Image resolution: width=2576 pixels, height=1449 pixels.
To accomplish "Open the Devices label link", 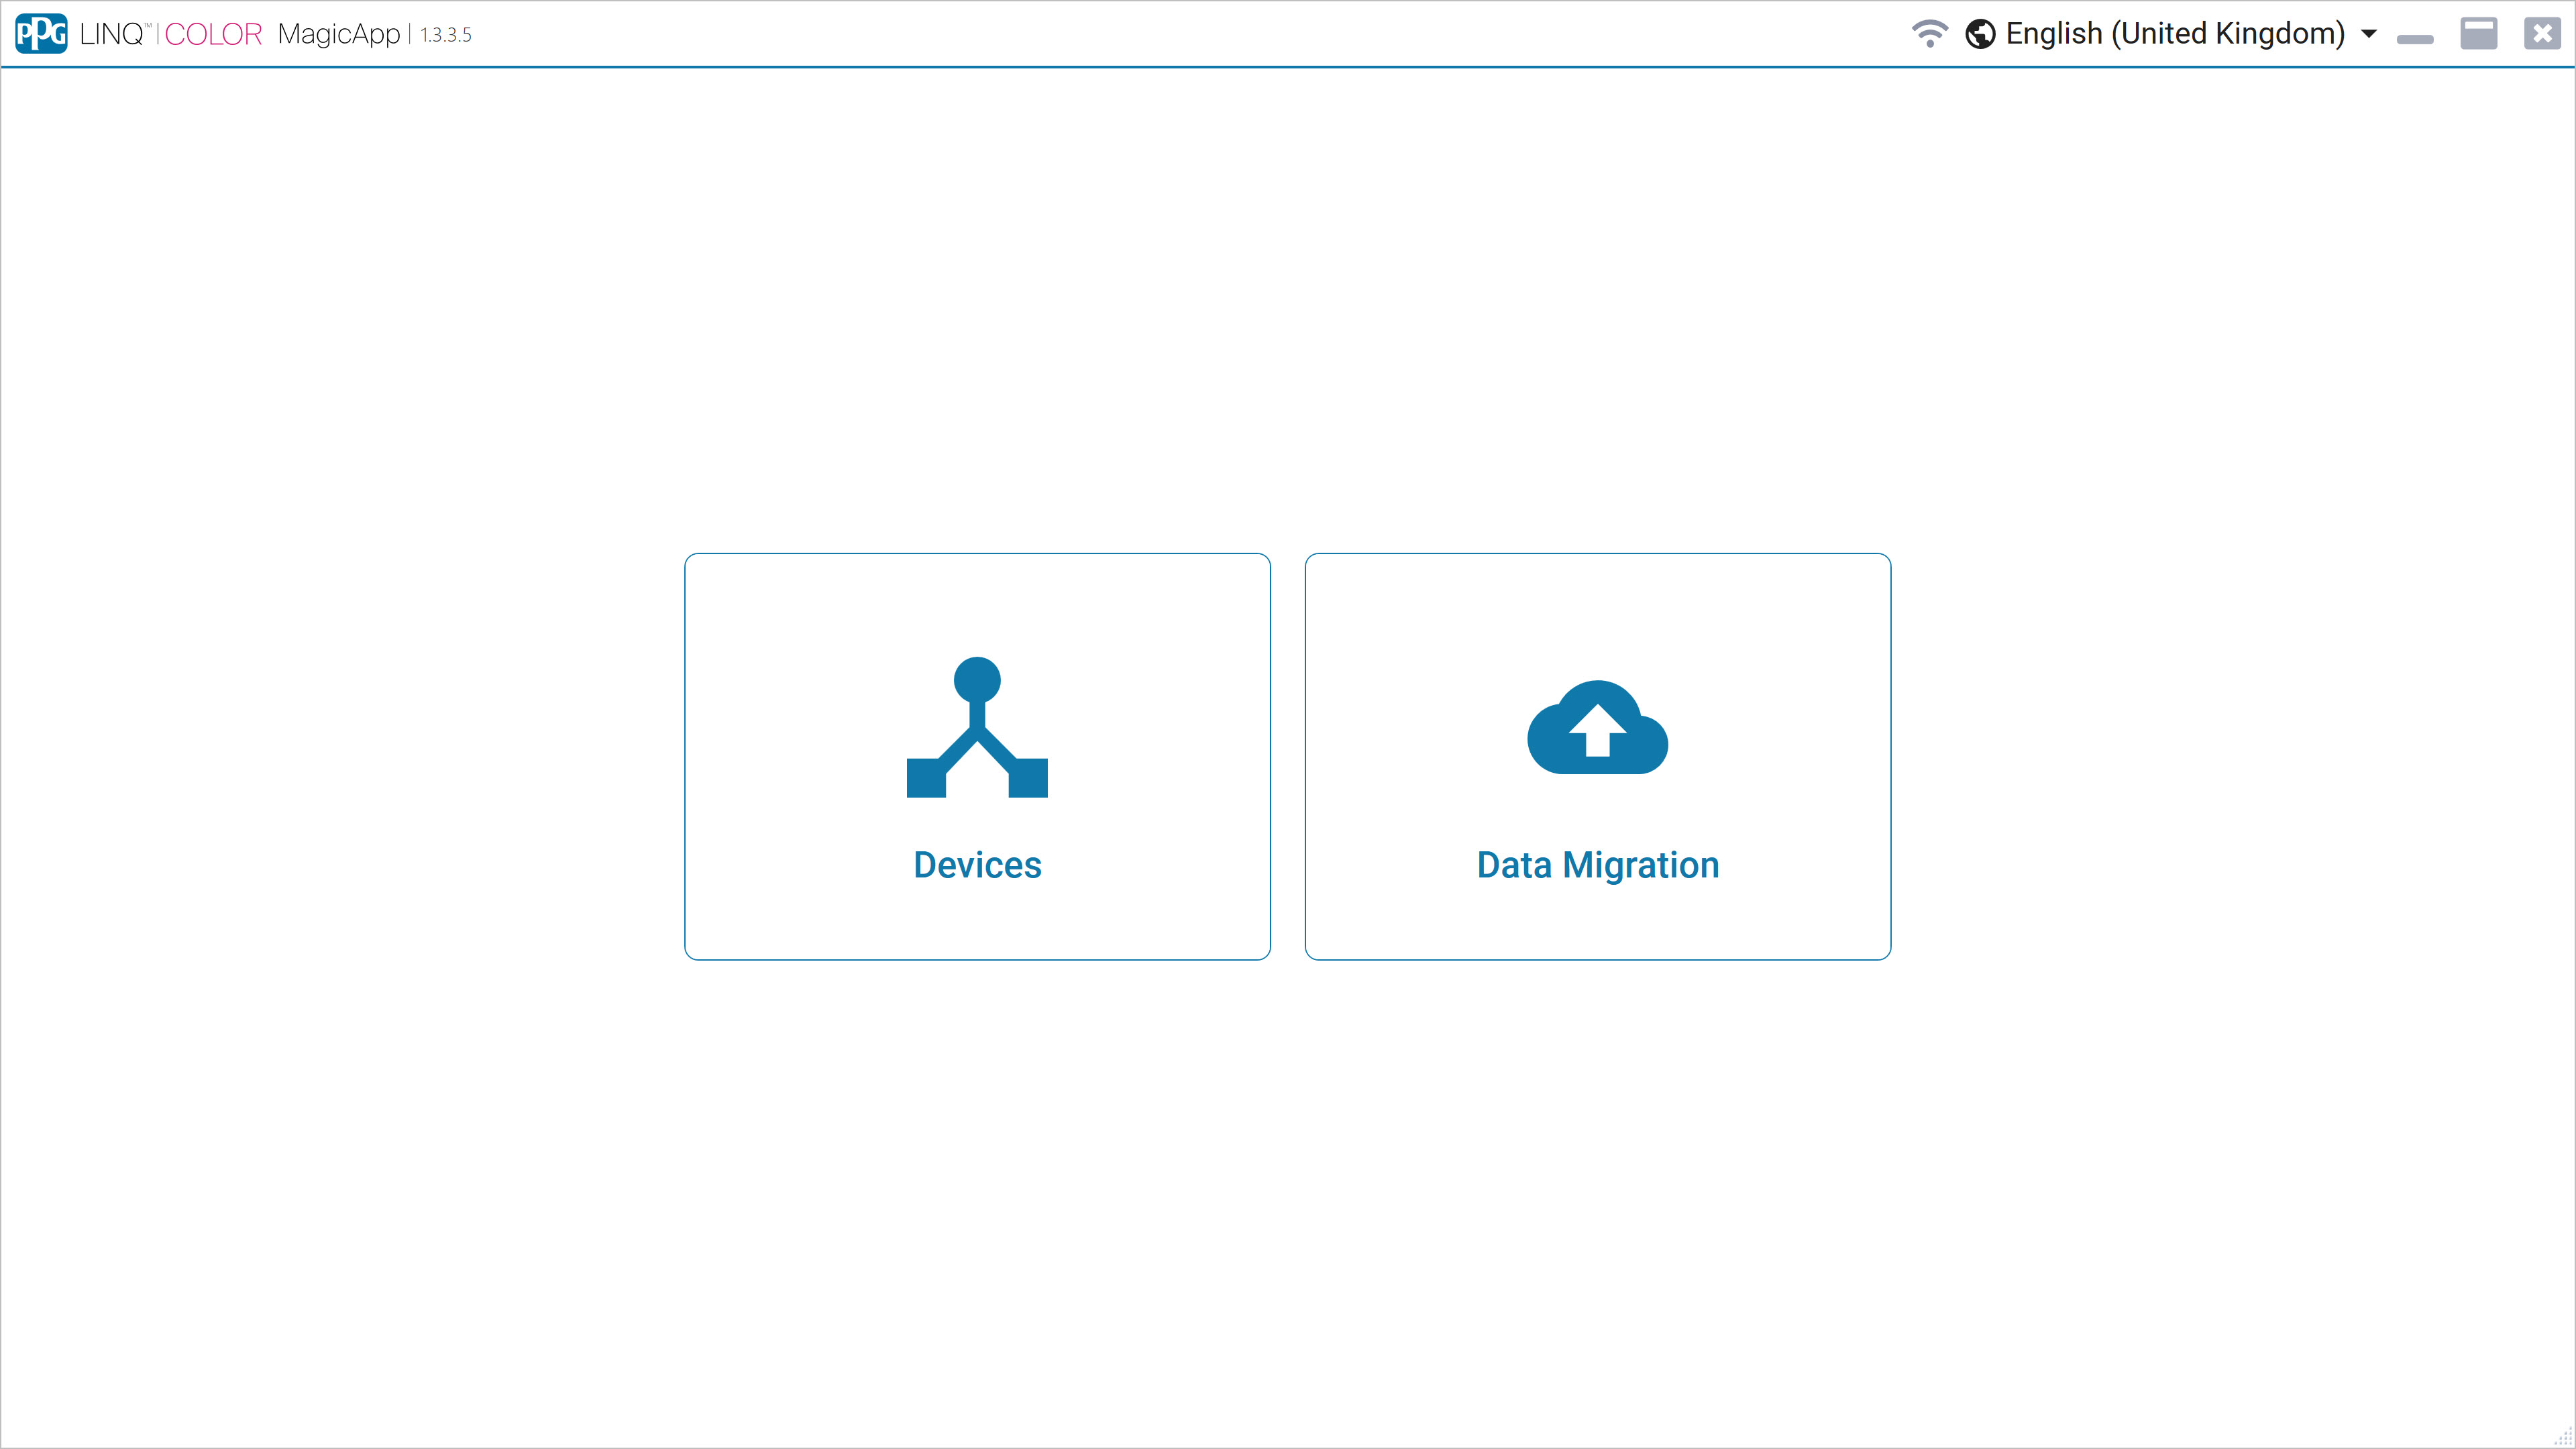I will [977, 865].
